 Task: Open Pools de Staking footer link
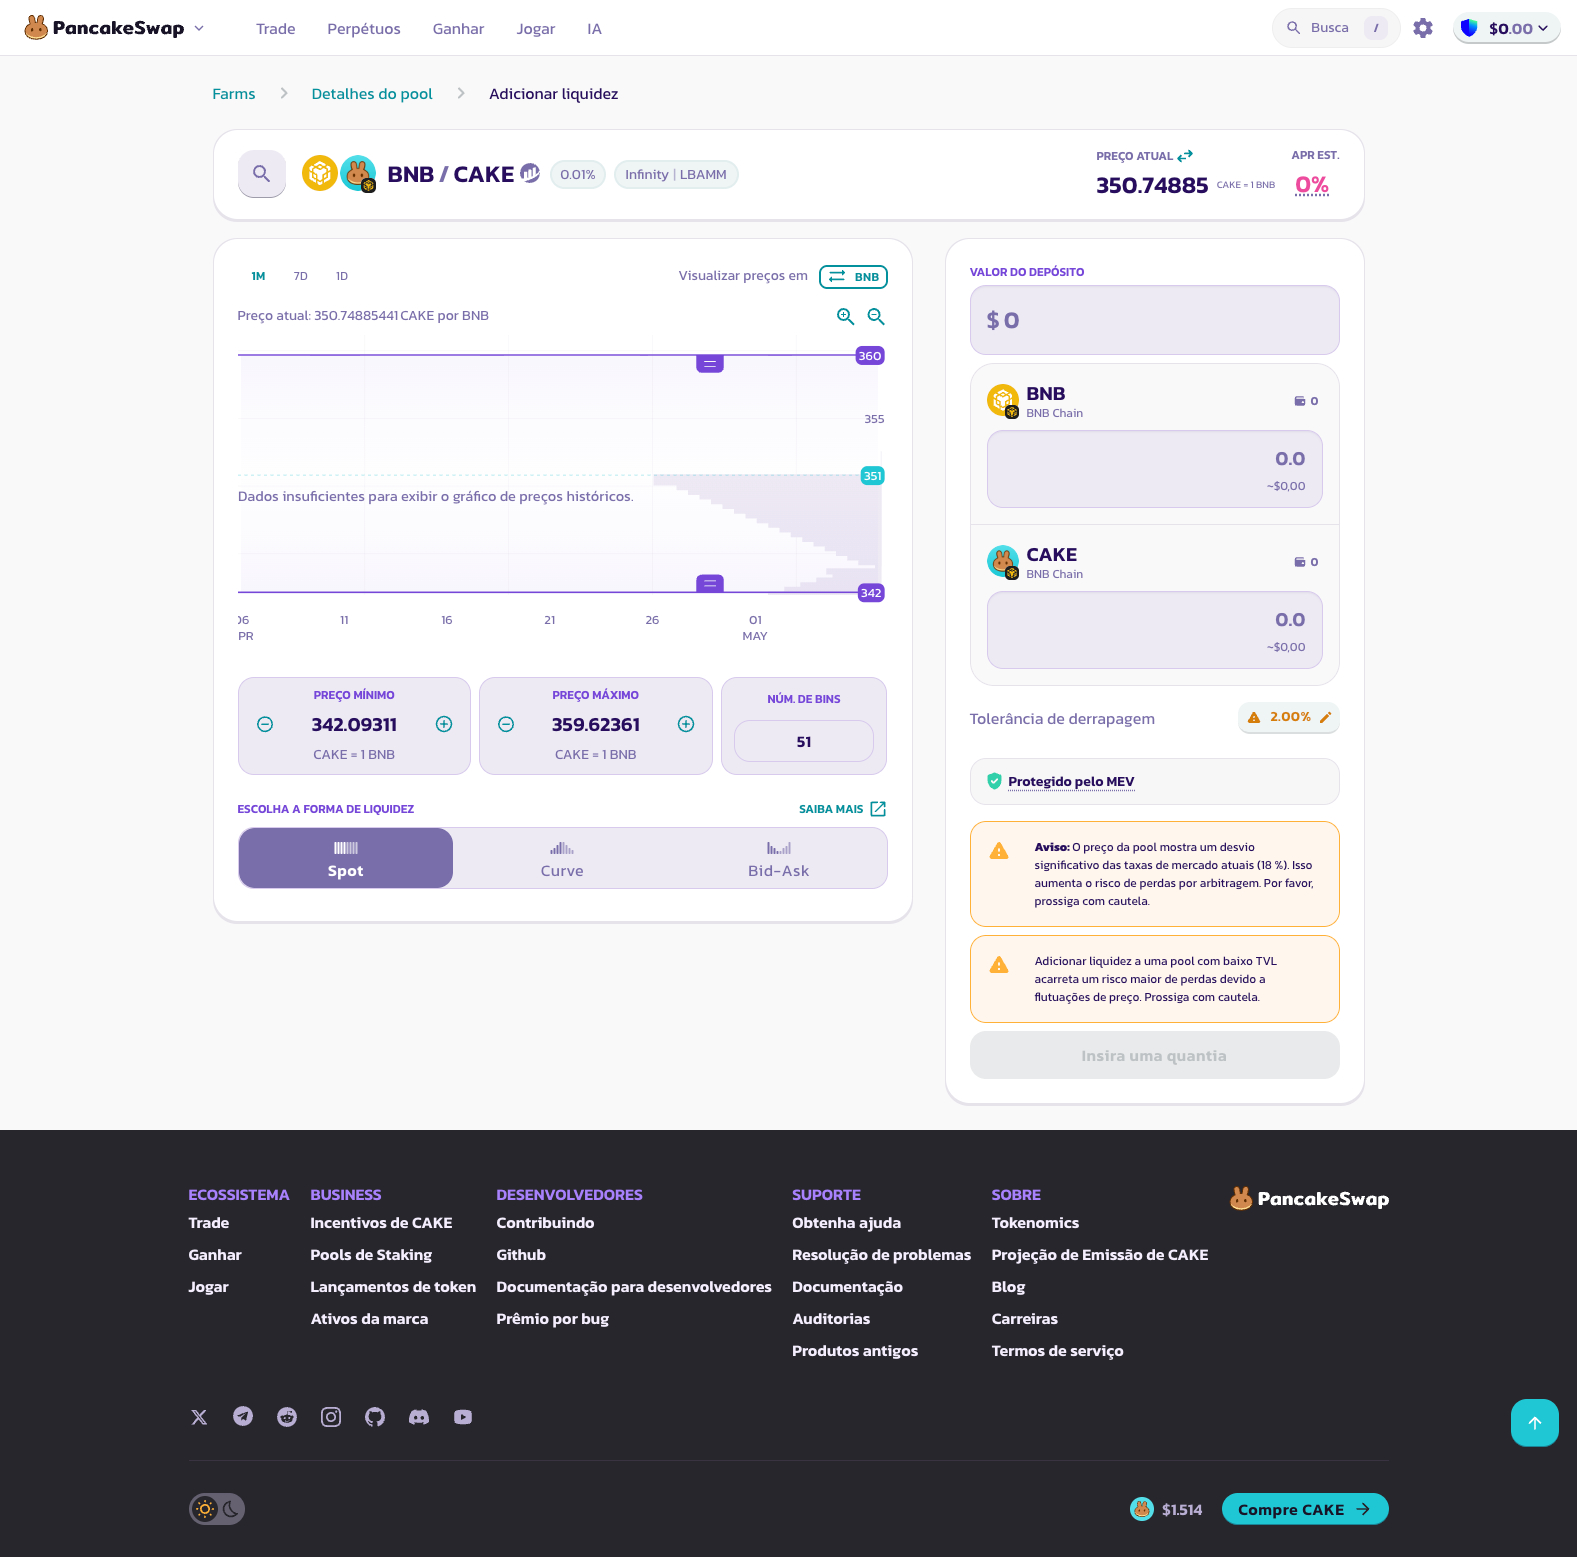[371, 1255]
